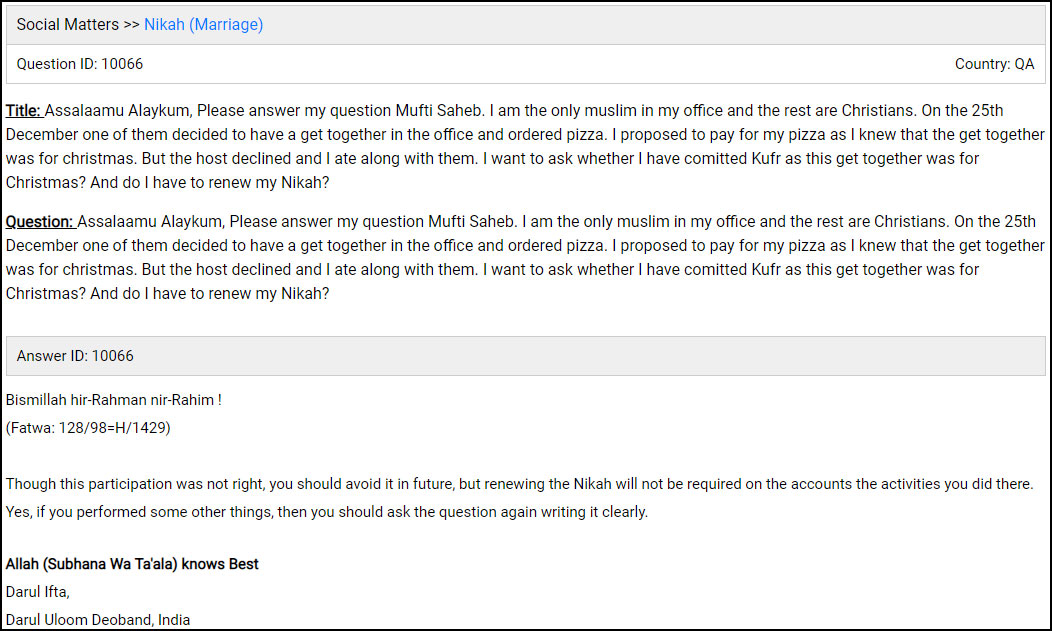Click the underlined Title: heading
This screenshot has width=1052, height=631.
24,111
